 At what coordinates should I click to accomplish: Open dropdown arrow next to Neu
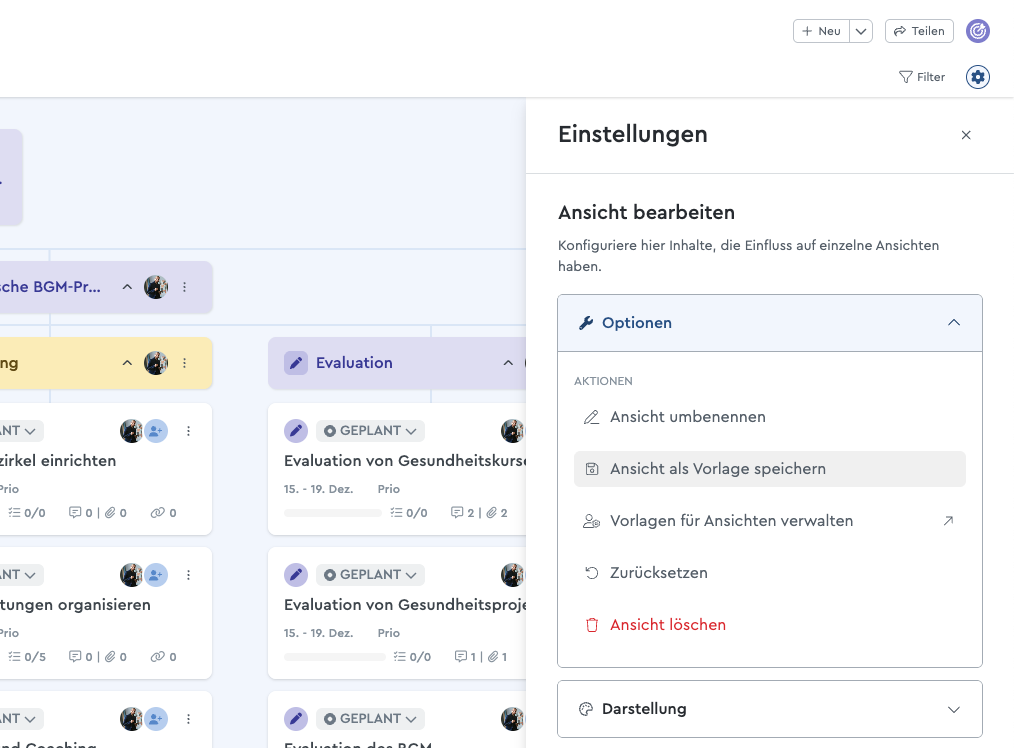[x=861, y=31]
